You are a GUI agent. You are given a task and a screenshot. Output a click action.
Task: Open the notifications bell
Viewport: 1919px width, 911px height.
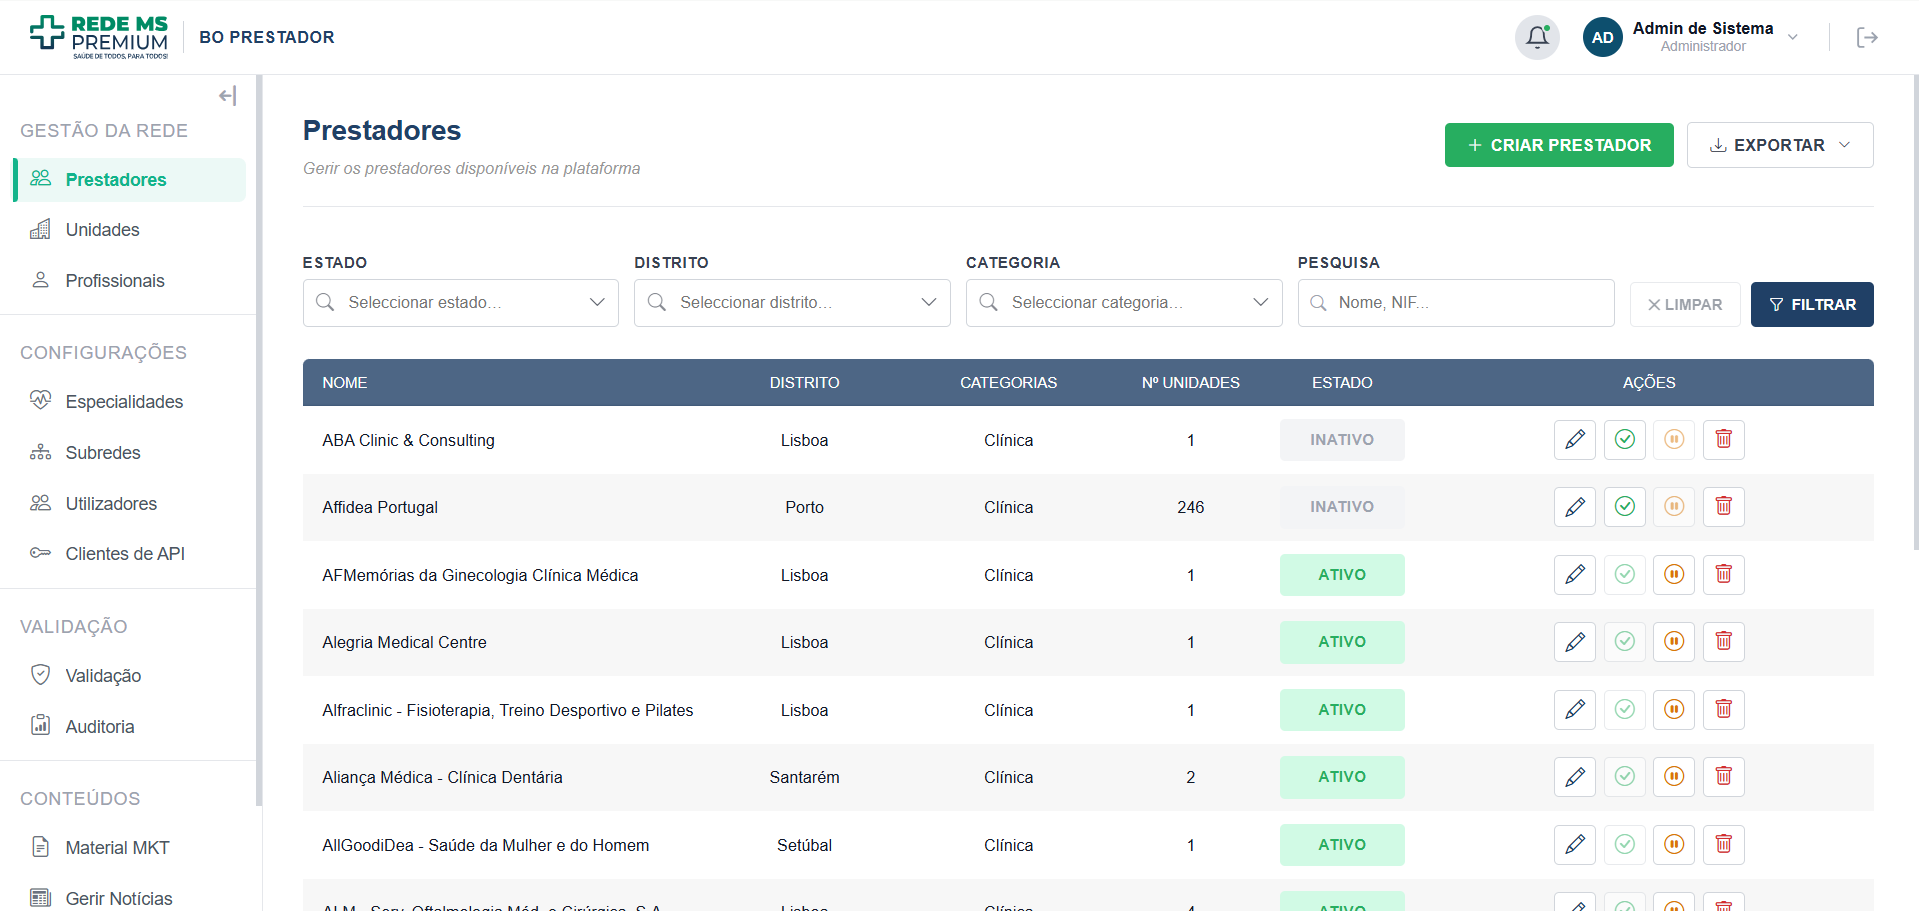[x=1537, y=38]
